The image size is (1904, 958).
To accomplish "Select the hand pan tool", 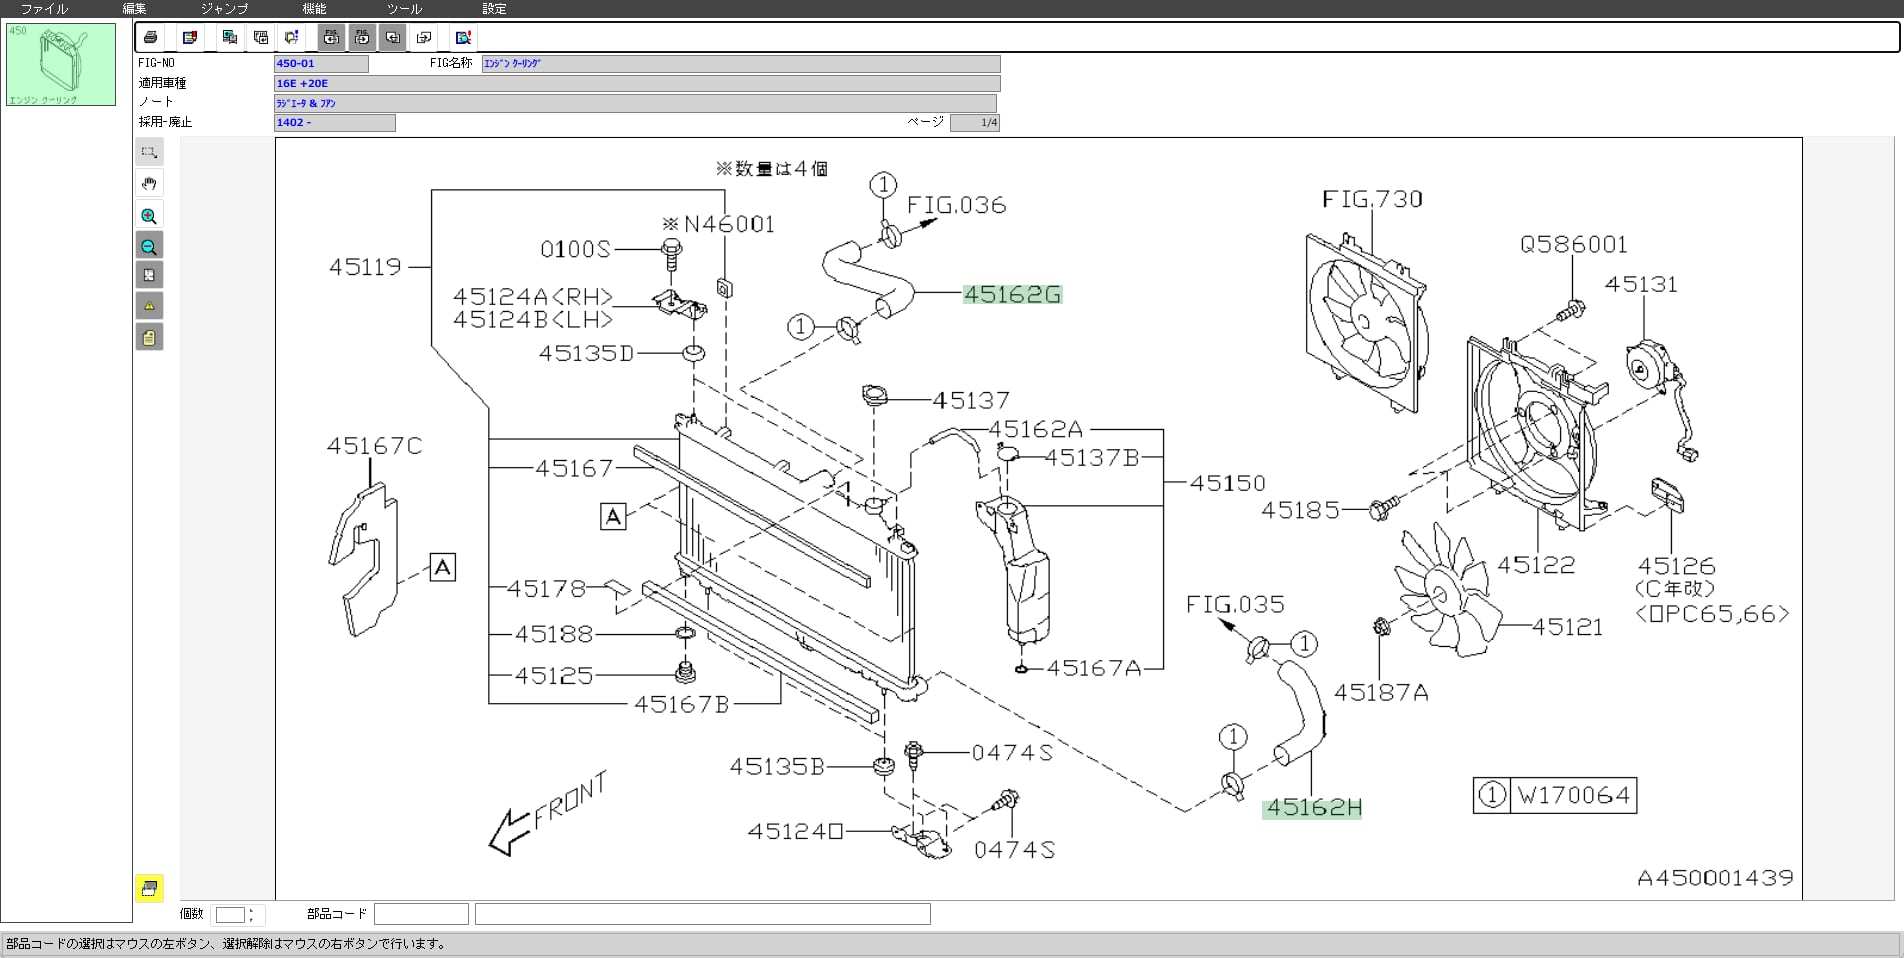I will [149, 183].
